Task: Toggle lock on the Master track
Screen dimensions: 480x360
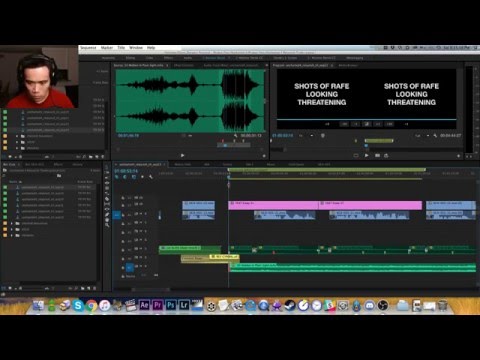Action: [123, 276]
